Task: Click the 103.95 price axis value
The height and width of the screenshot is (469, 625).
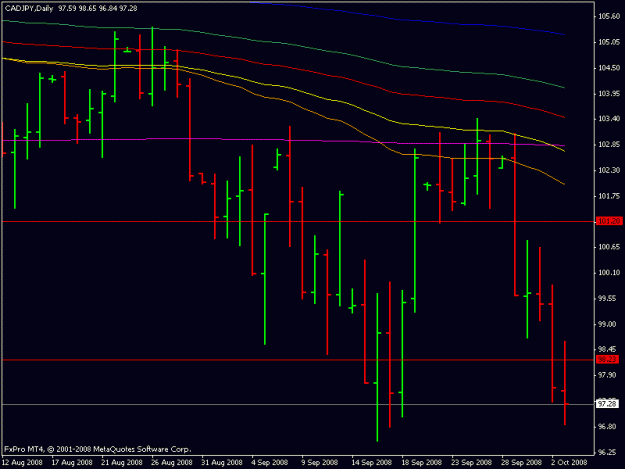Action: pos(609,94)
